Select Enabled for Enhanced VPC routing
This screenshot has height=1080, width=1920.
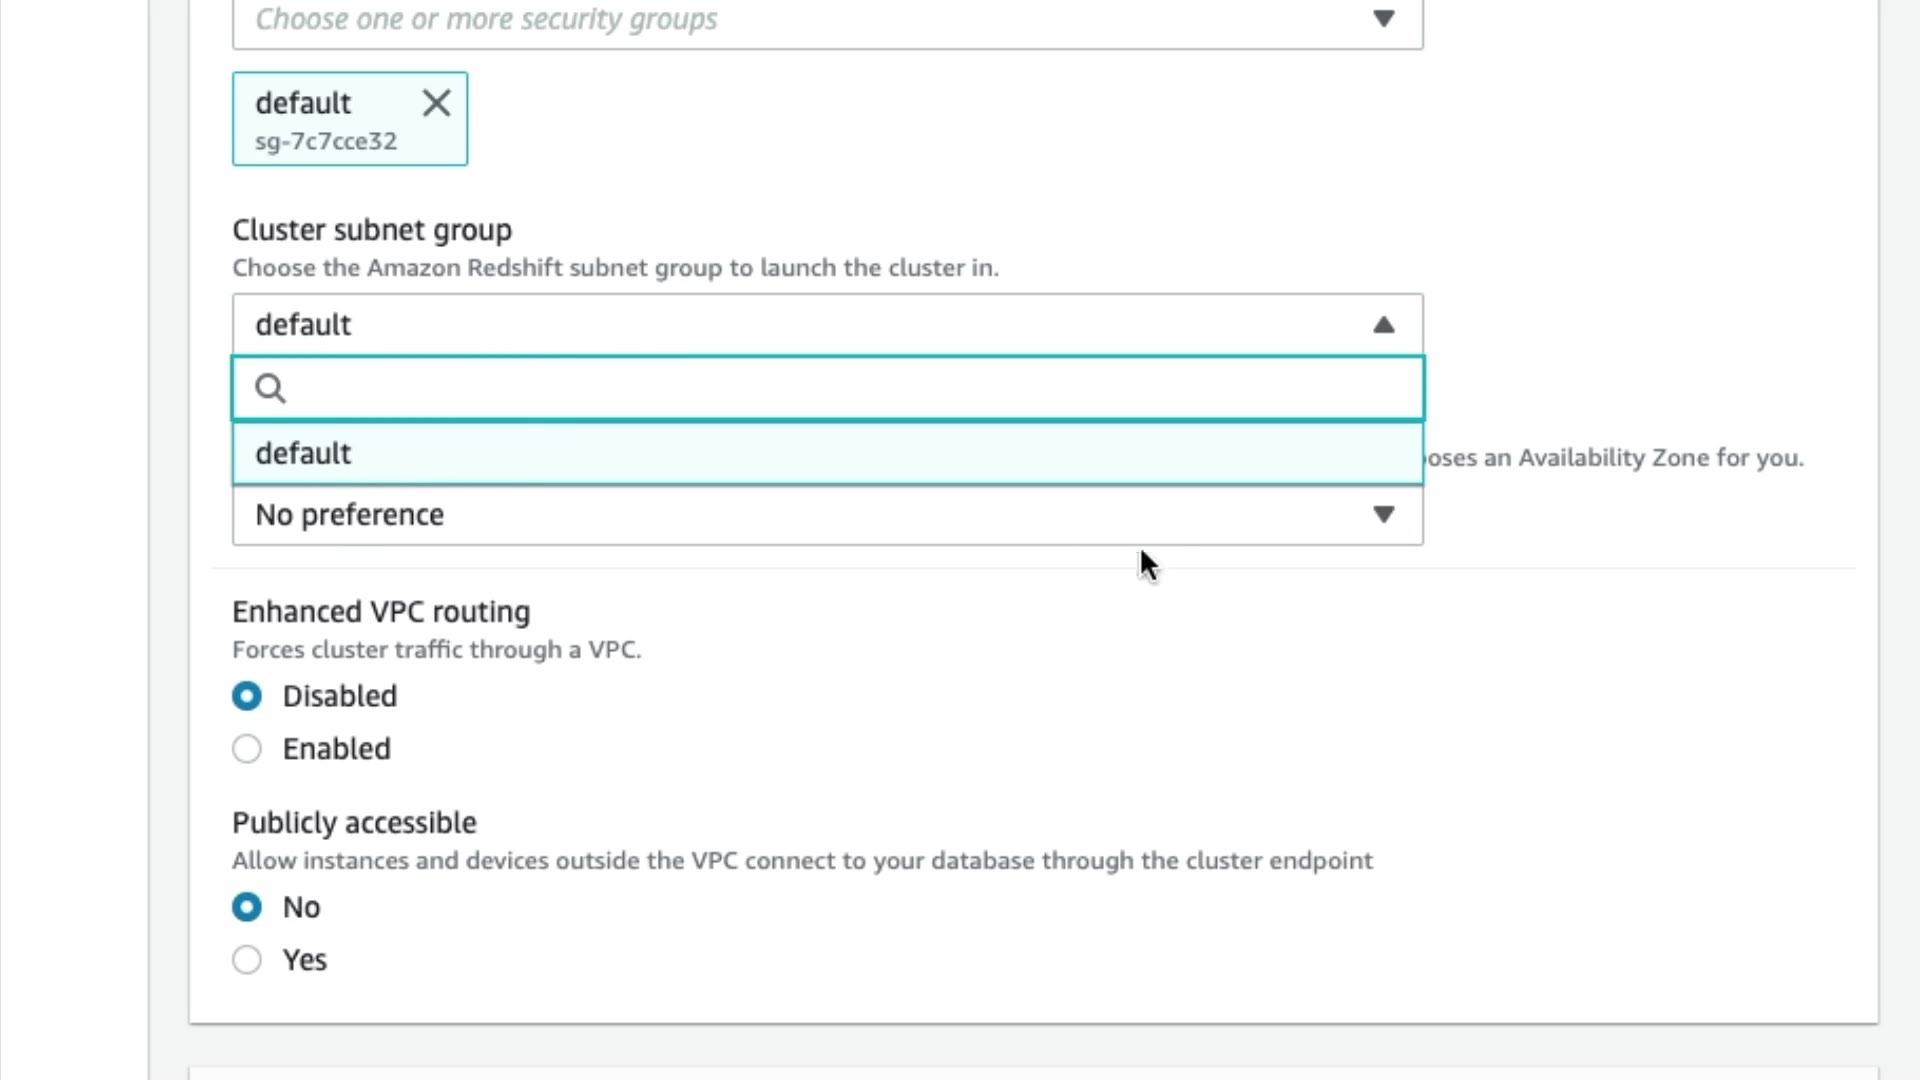[247, 749]
